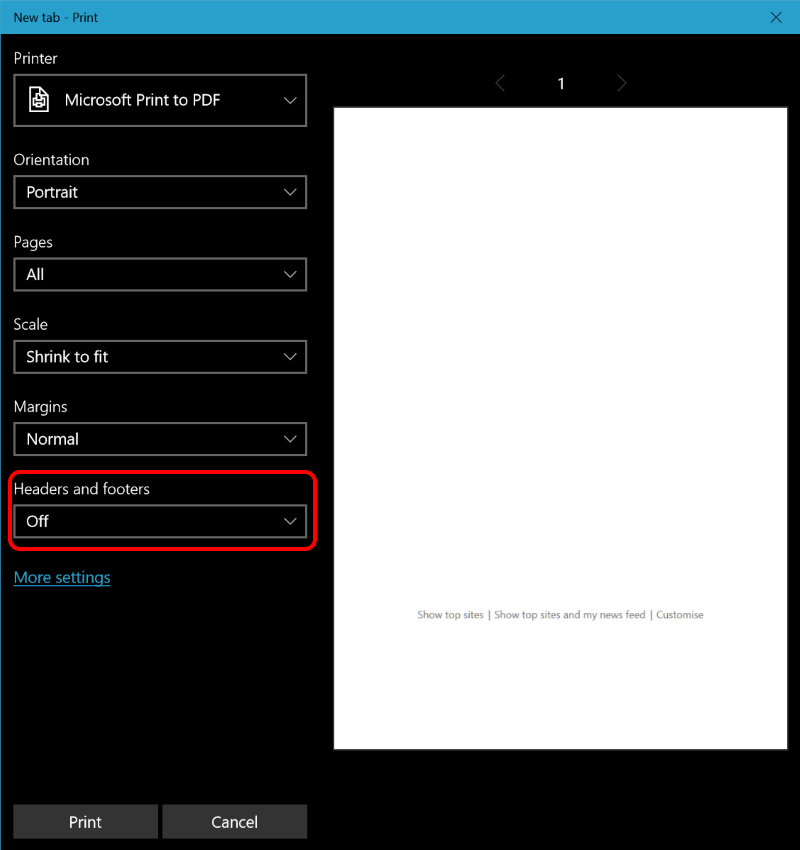Expand the Scale dropdown showing Shrink to fit
800x850 pixels.
pyautogui.click(x=160, y=356)
